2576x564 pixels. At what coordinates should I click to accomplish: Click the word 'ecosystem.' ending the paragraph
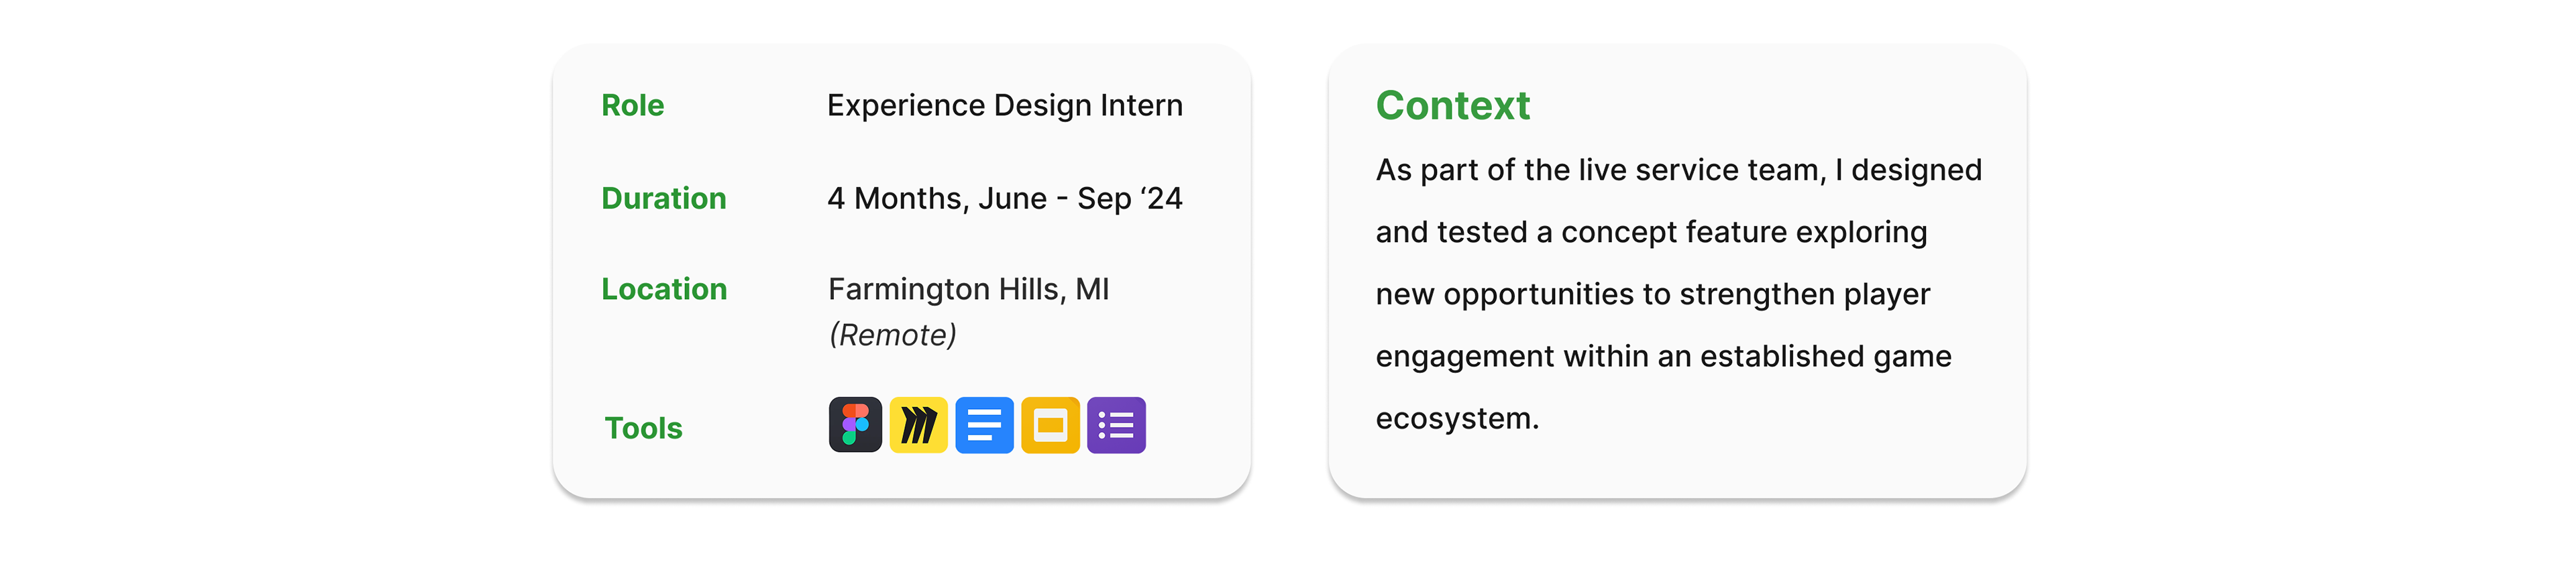[x=1457, y=418]
